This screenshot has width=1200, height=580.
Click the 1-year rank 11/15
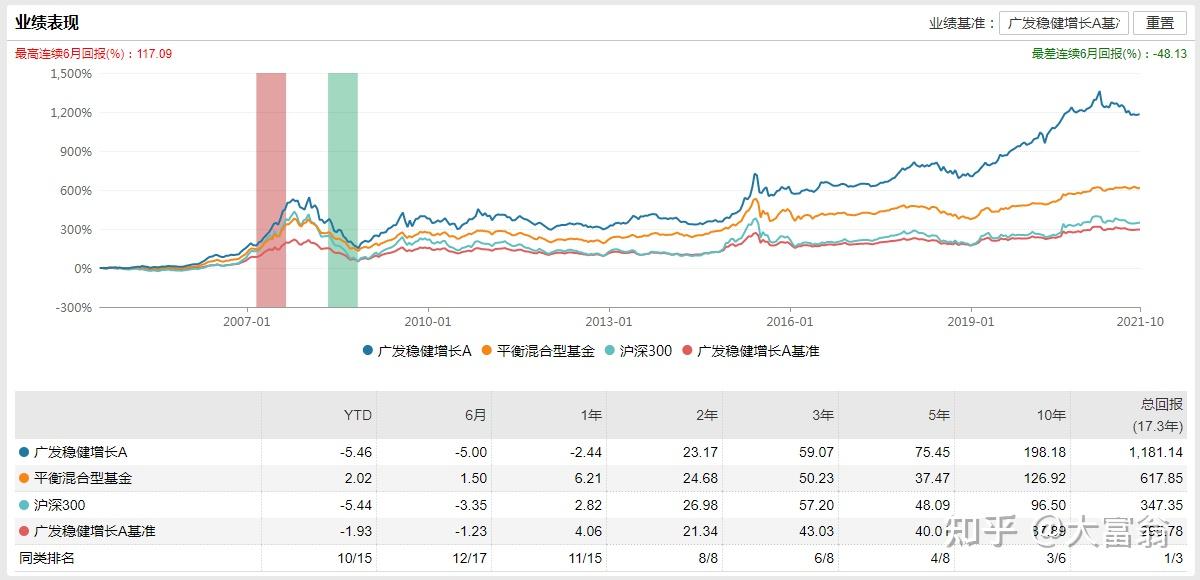coord(587,557)
